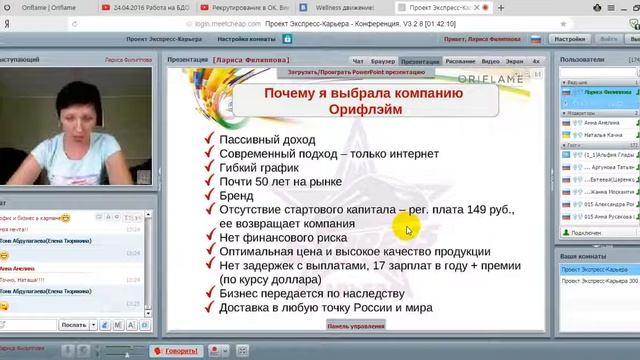The image size is (640, 360).
Task: Select the highlighted room Проект Экспресс-Карьера
Action: pos(600,269)
